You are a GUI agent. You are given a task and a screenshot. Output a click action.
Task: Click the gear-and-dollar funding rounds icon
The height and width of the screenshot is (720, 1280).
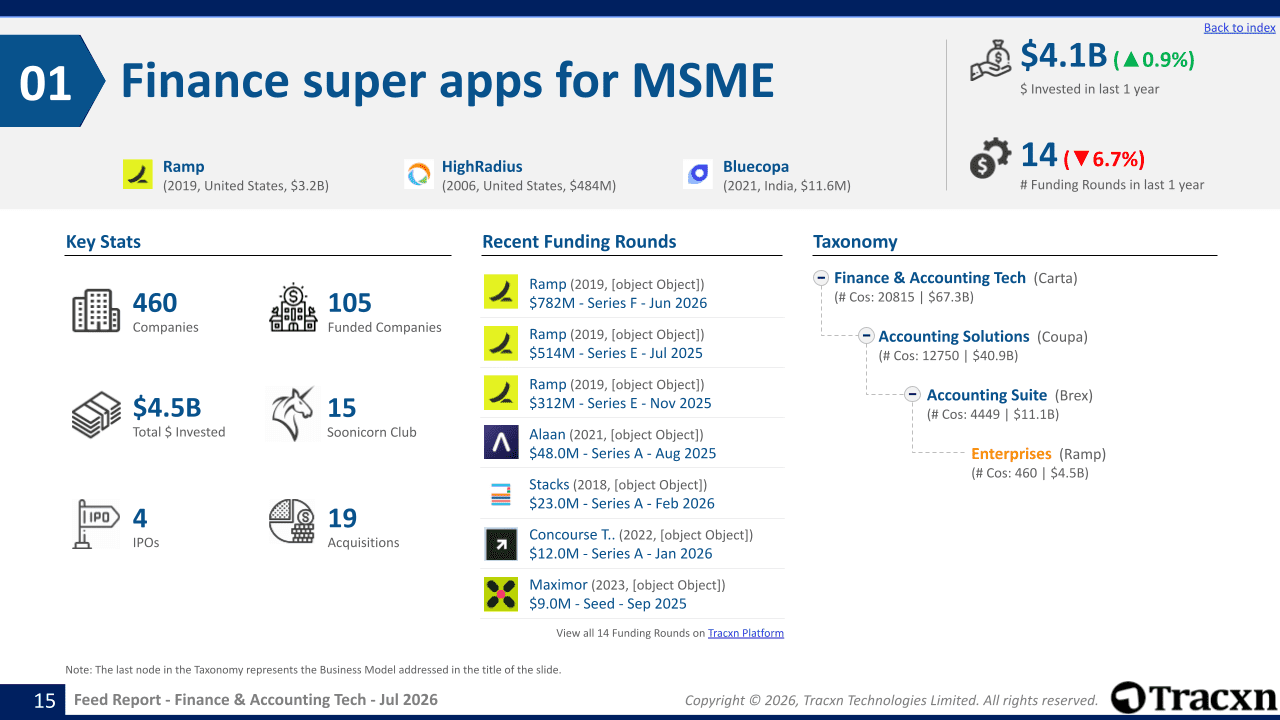(x=991, y=158)
